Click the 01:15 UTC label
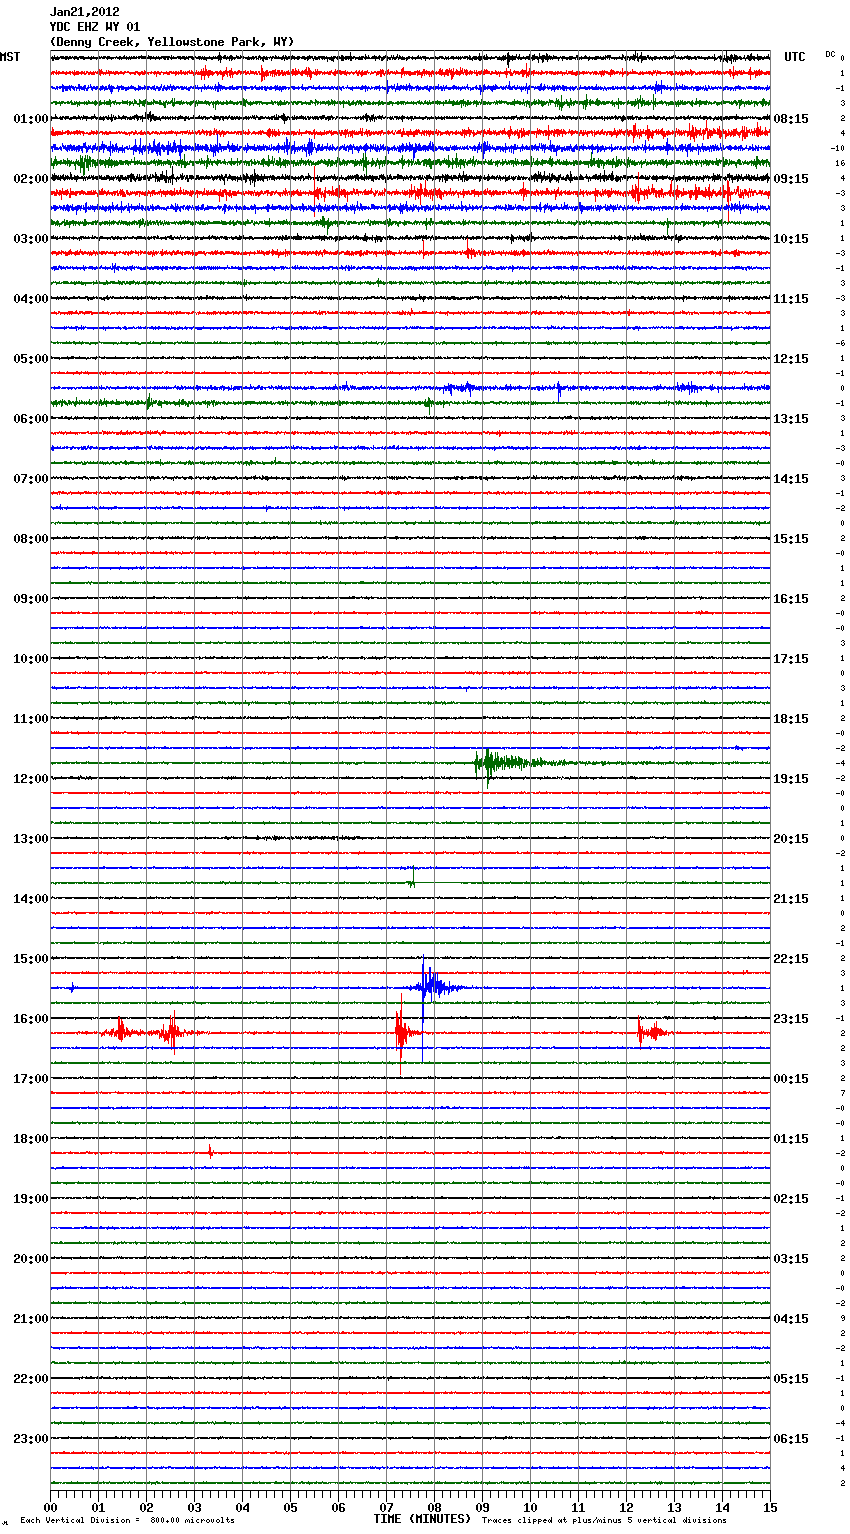Screen dimensions: 850x1534 pos(791,1139)
